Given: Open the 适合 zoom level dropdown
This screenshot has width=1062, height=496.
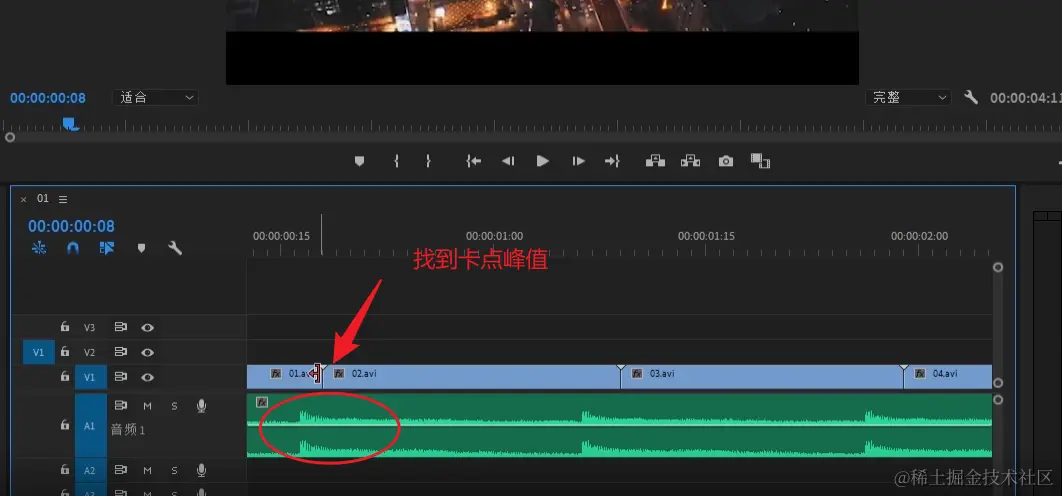Looking at the screenshot, I should click(x=155, y=98).
